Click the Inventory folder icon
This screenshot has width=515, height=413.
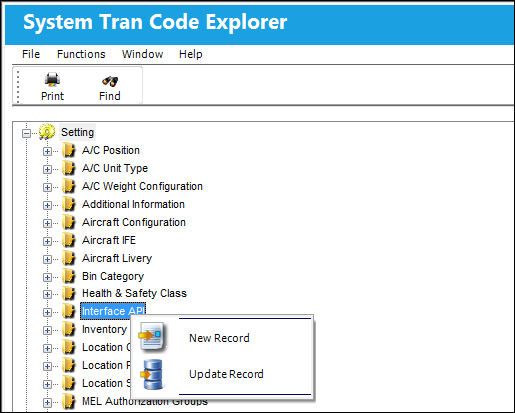coord(69,329)
